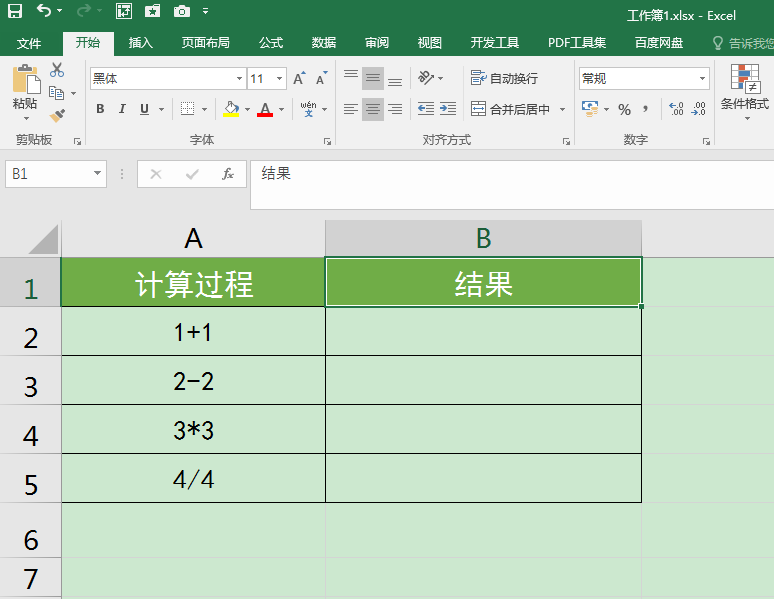
Task: Open the 百度网盘 tab
Action: (x=659, y=43)
